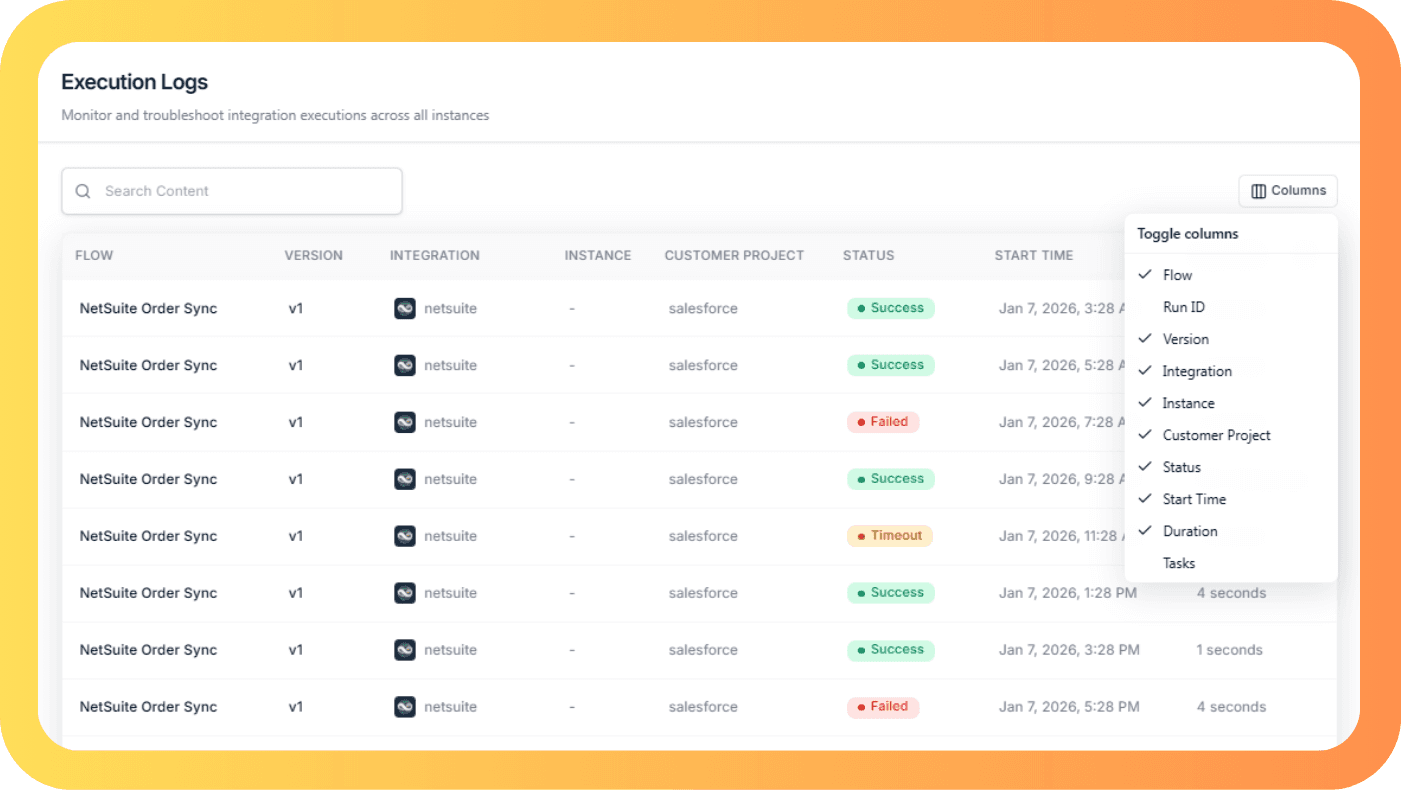Image resolution: width=1402 pixels, height=791 pixels.
Task: Click 'salesforce' in the 1:28 PM row
Action: point(703,593)
